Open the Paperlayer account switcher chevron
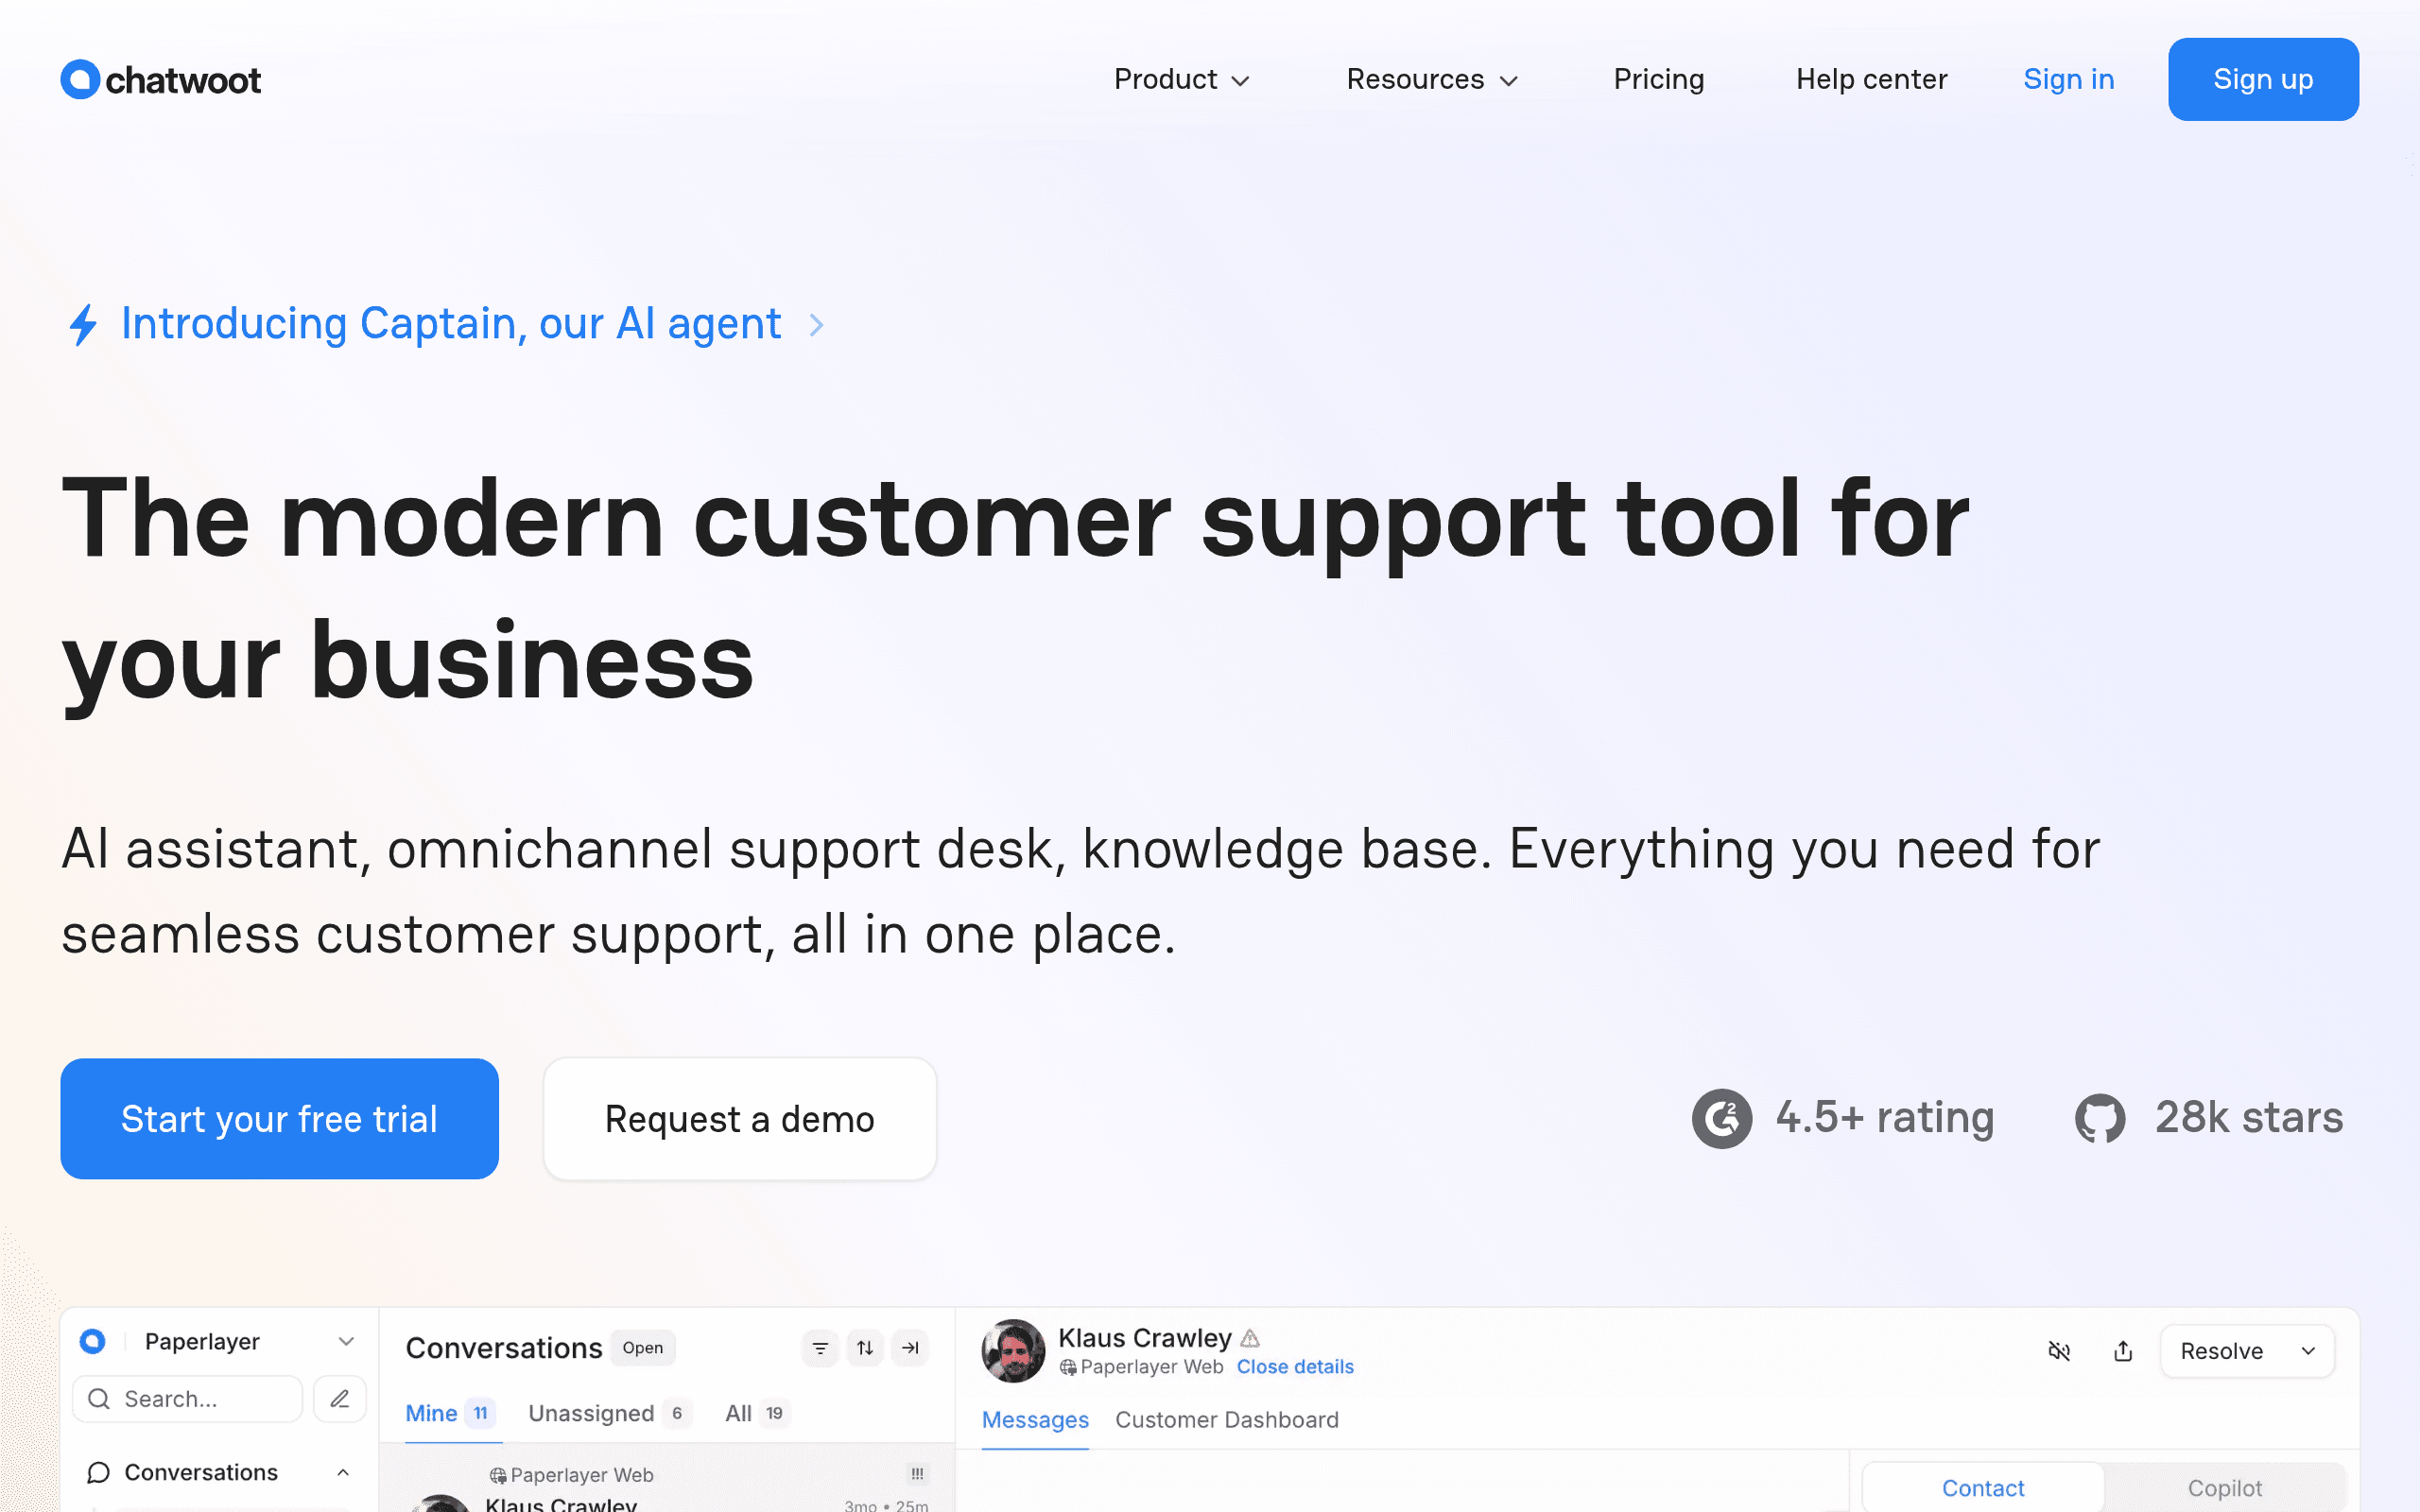The image size is (2420, 1512). coord(346,1341)
